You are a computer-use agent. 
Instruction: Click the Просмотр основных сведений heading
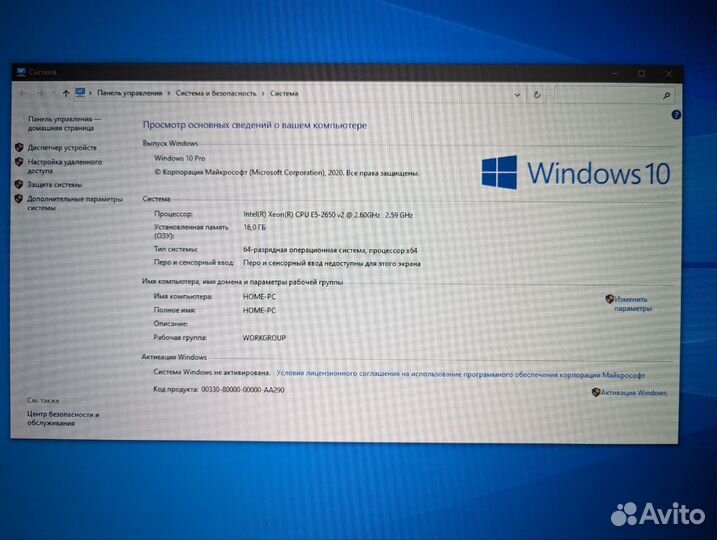pyautogui.click(x=255, y=125)
